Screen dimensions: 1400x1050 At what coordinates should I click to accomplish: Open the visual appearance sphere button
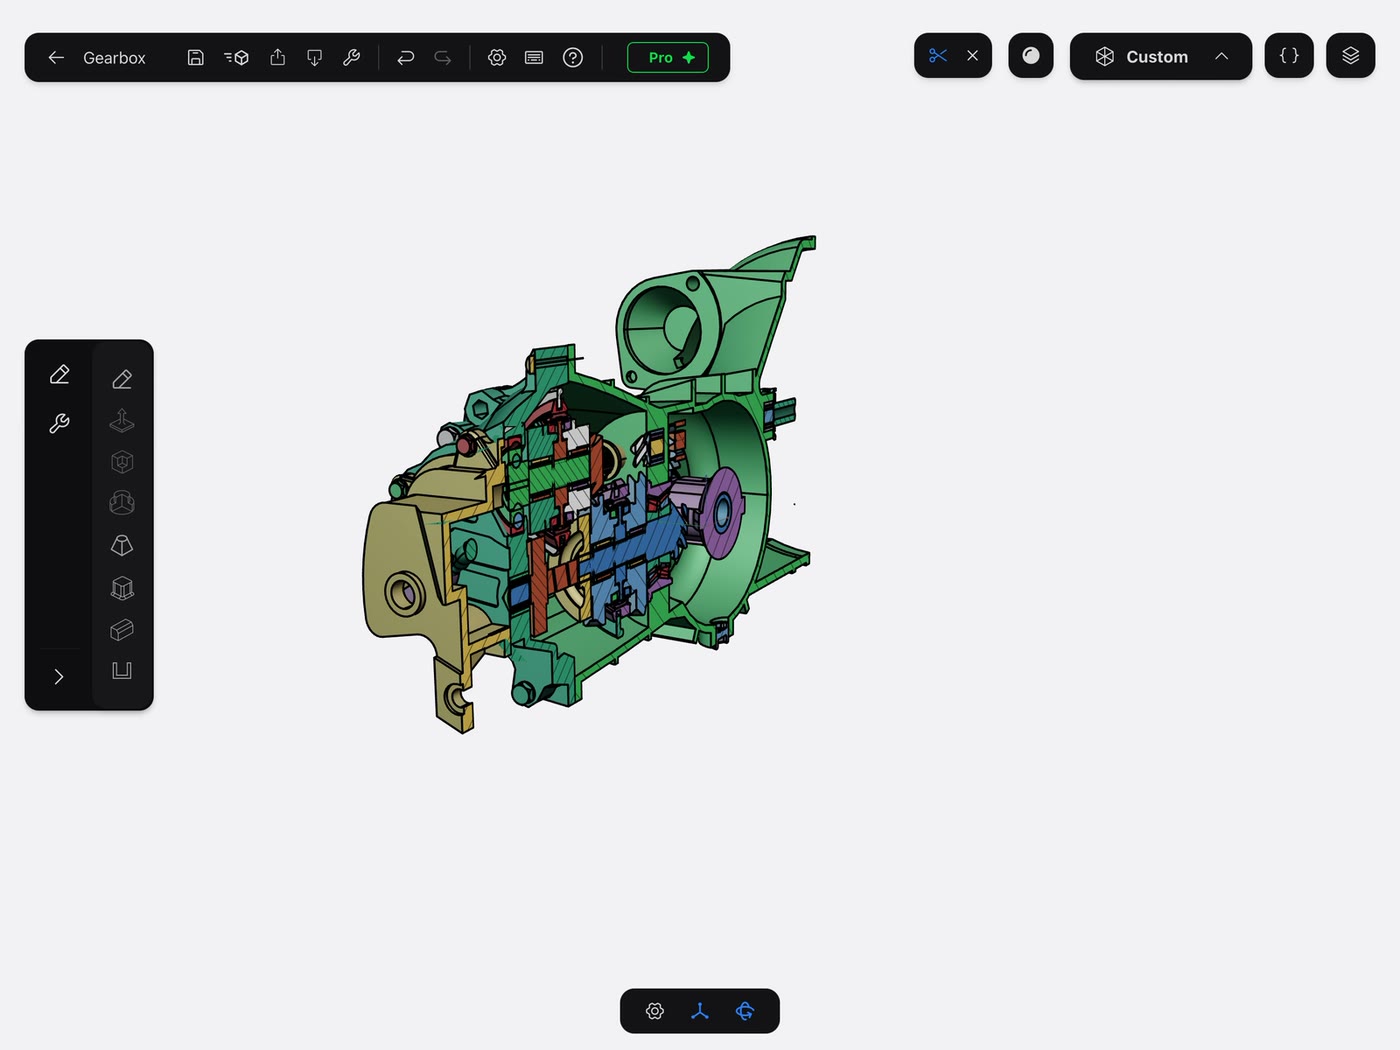pyautogui.click(x=1031, y=56)
